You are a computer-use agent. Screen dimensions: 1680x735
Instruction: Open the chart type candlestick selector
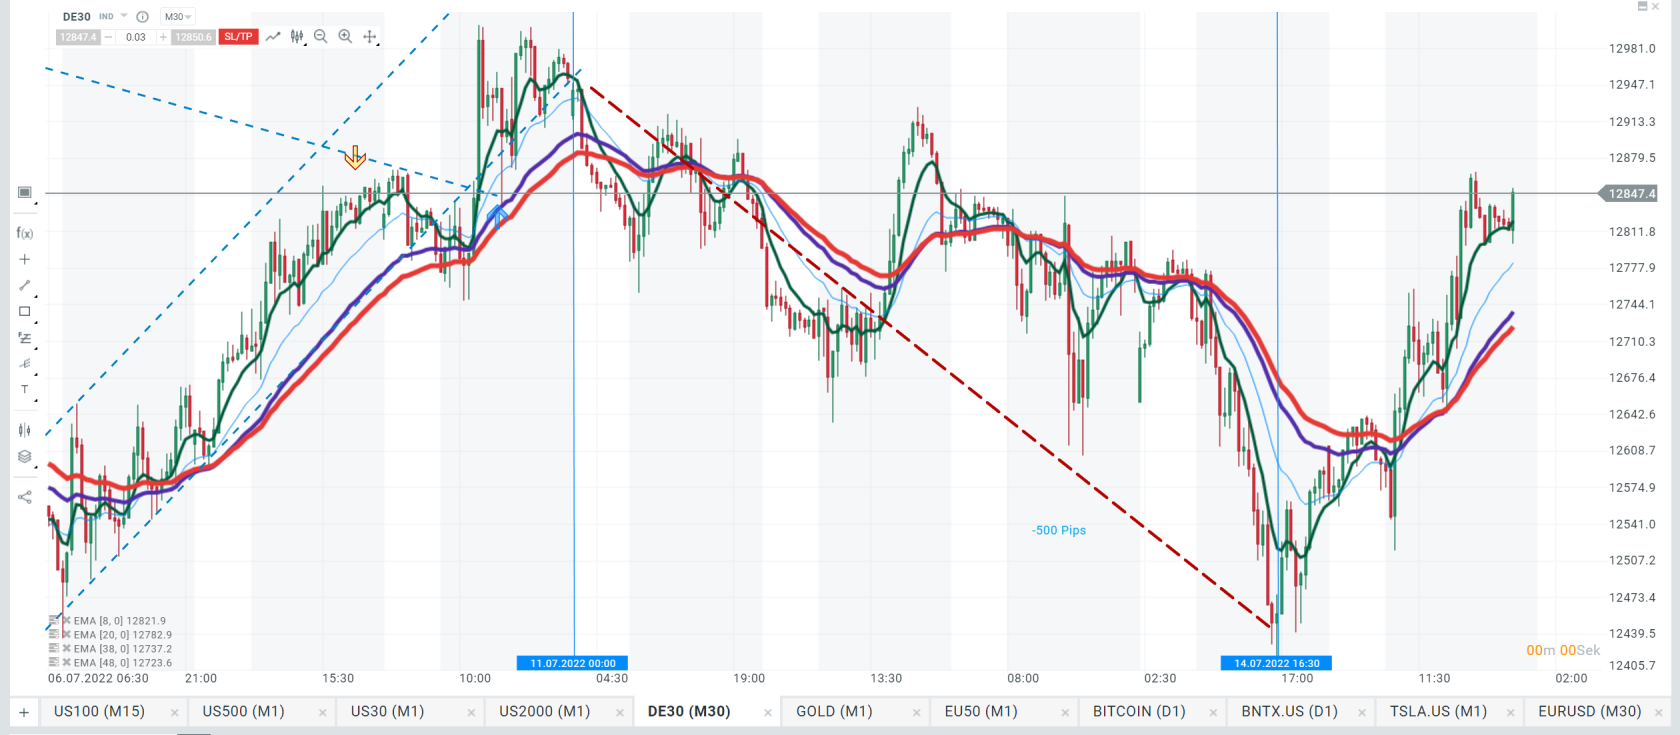coord(297,37)
